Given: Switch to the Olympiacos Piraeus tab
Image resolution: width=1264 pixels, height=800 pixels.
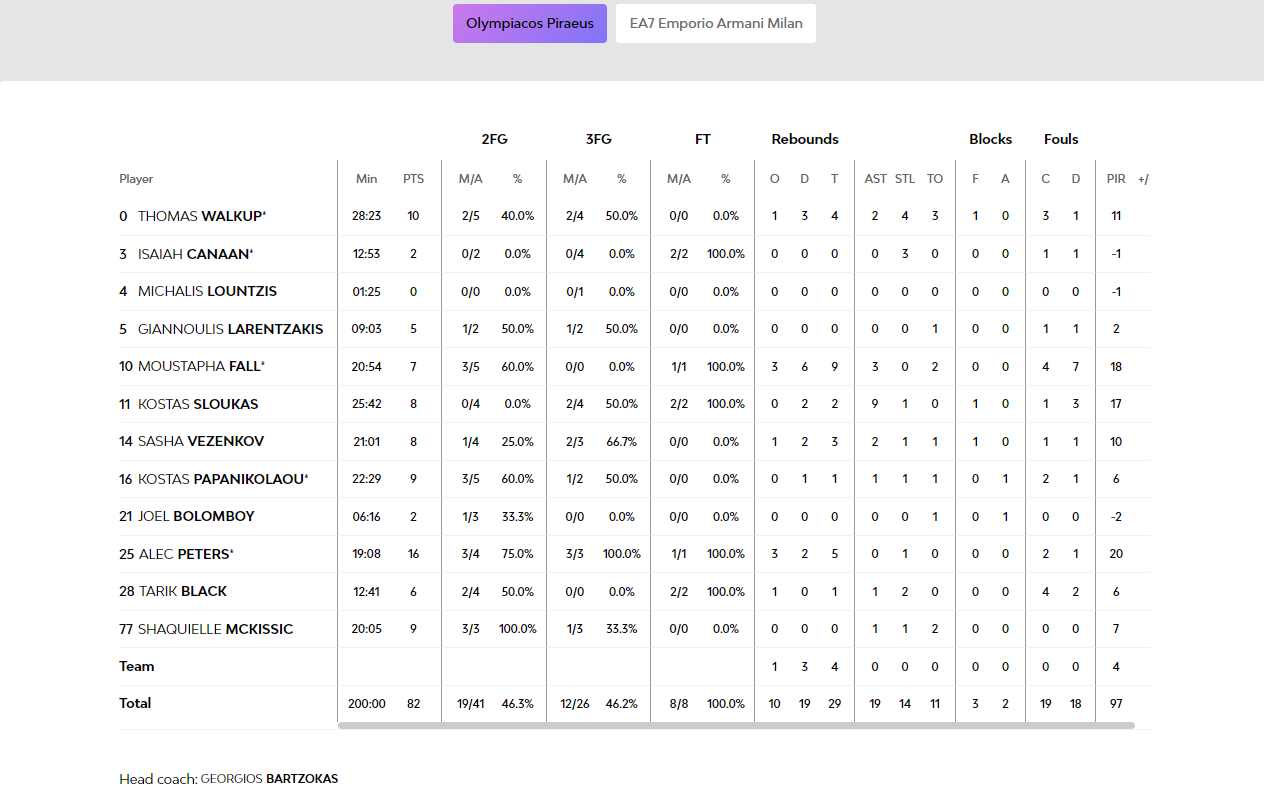Looking at the screenshot, I should click(x=529, y=23).
